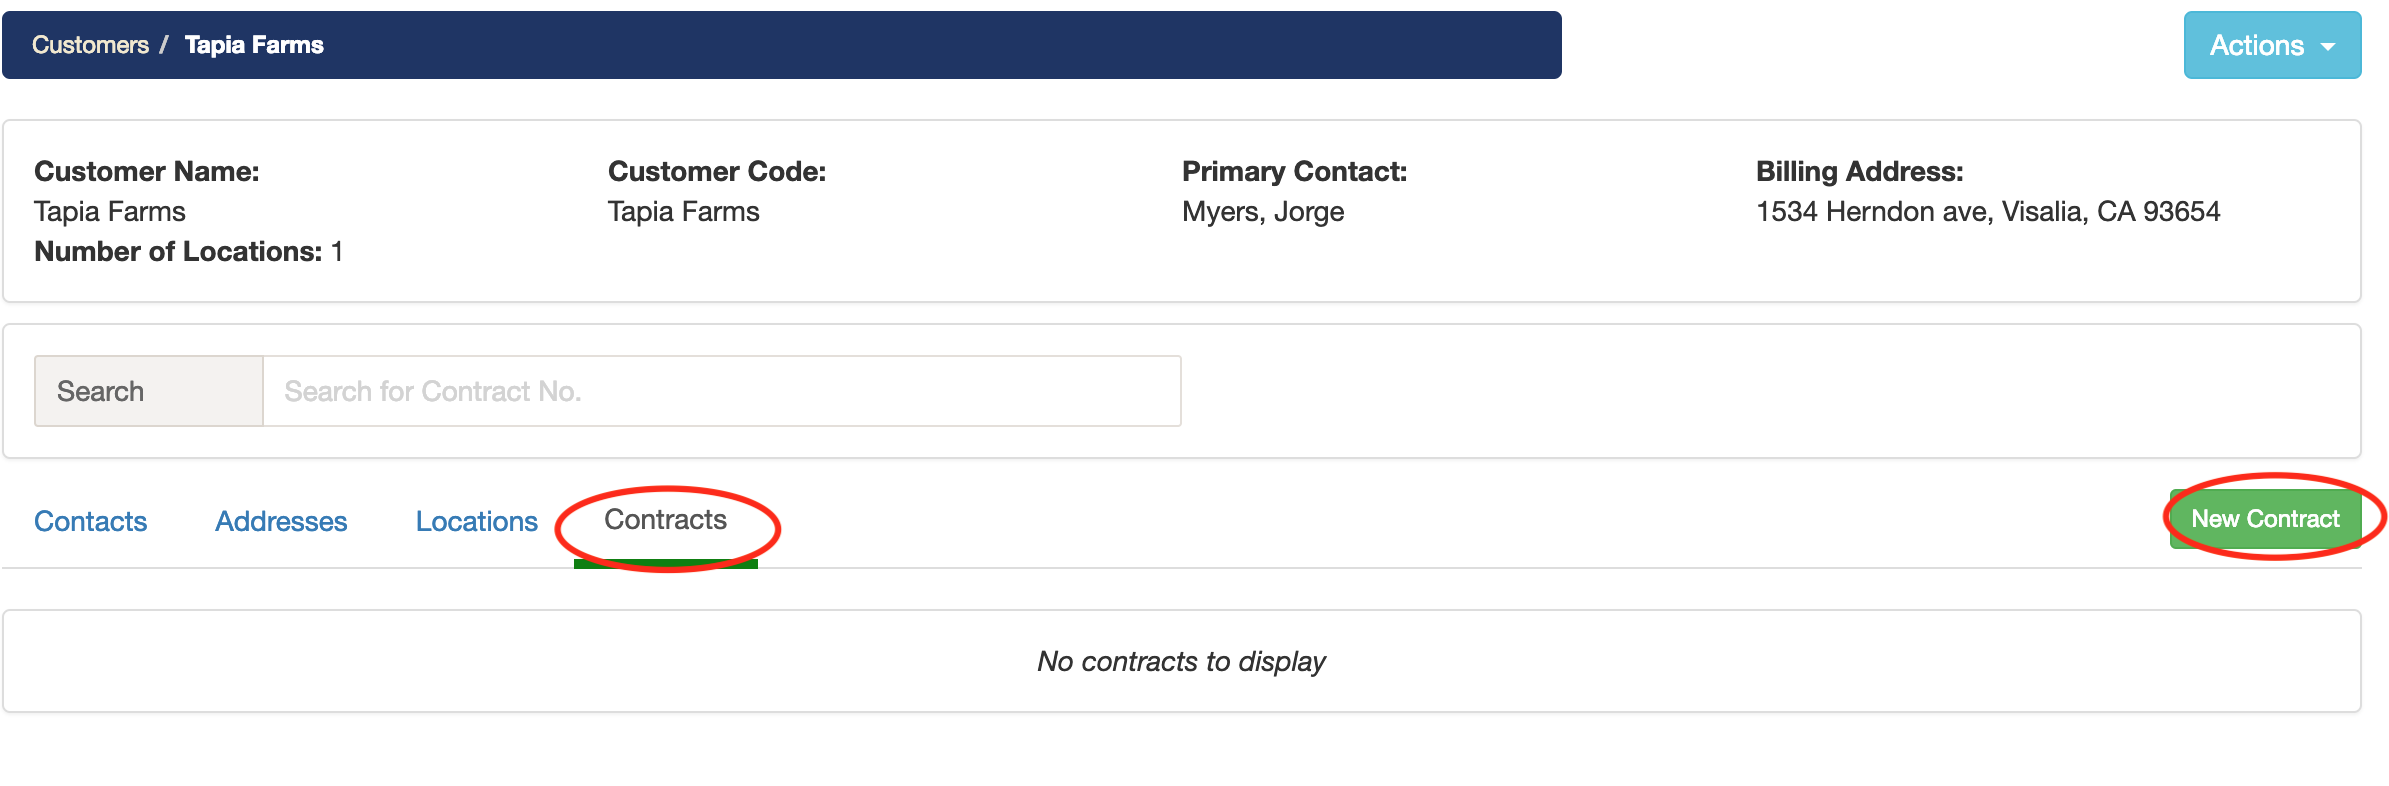Select the Addresses tab

point(281,520)
